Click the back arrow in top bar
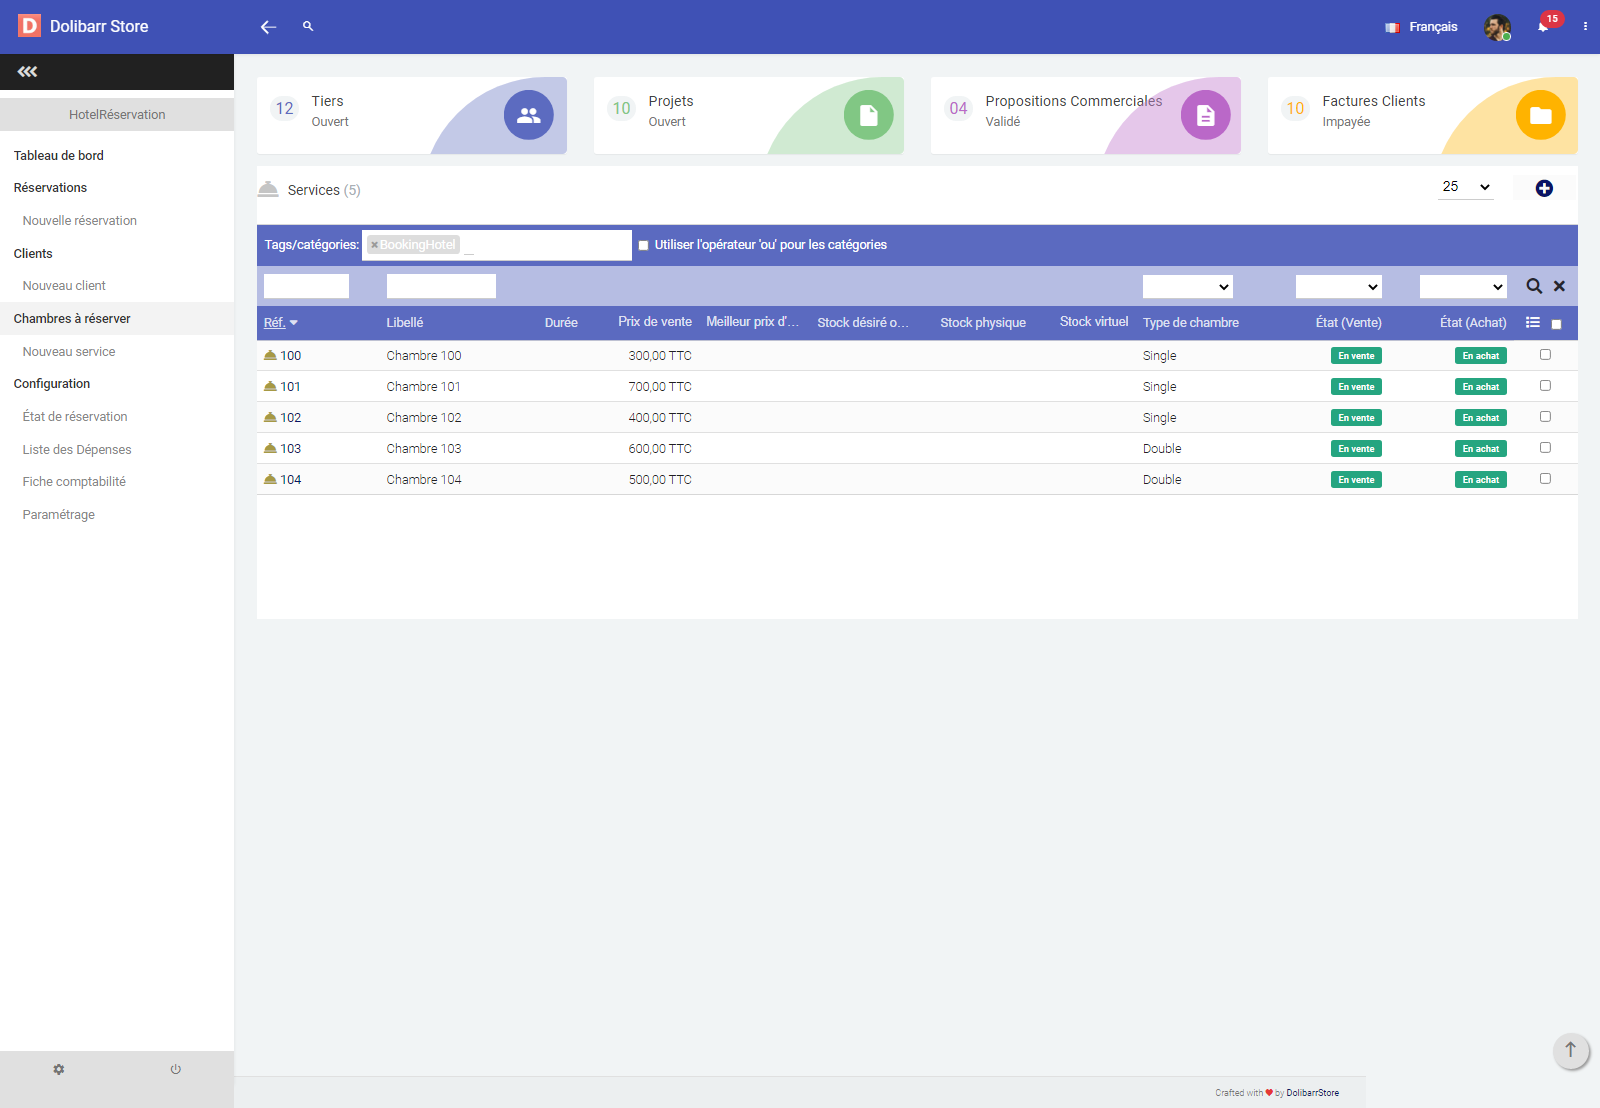 (x=268, y=27)
